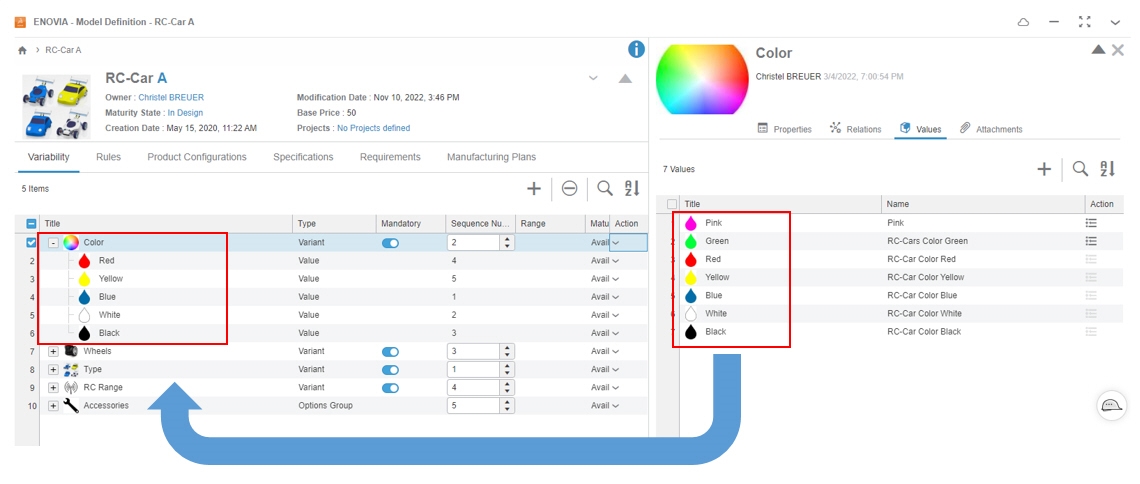Open action dropdown for Accessories row
Screen dimensions: 1140x484
616,406
